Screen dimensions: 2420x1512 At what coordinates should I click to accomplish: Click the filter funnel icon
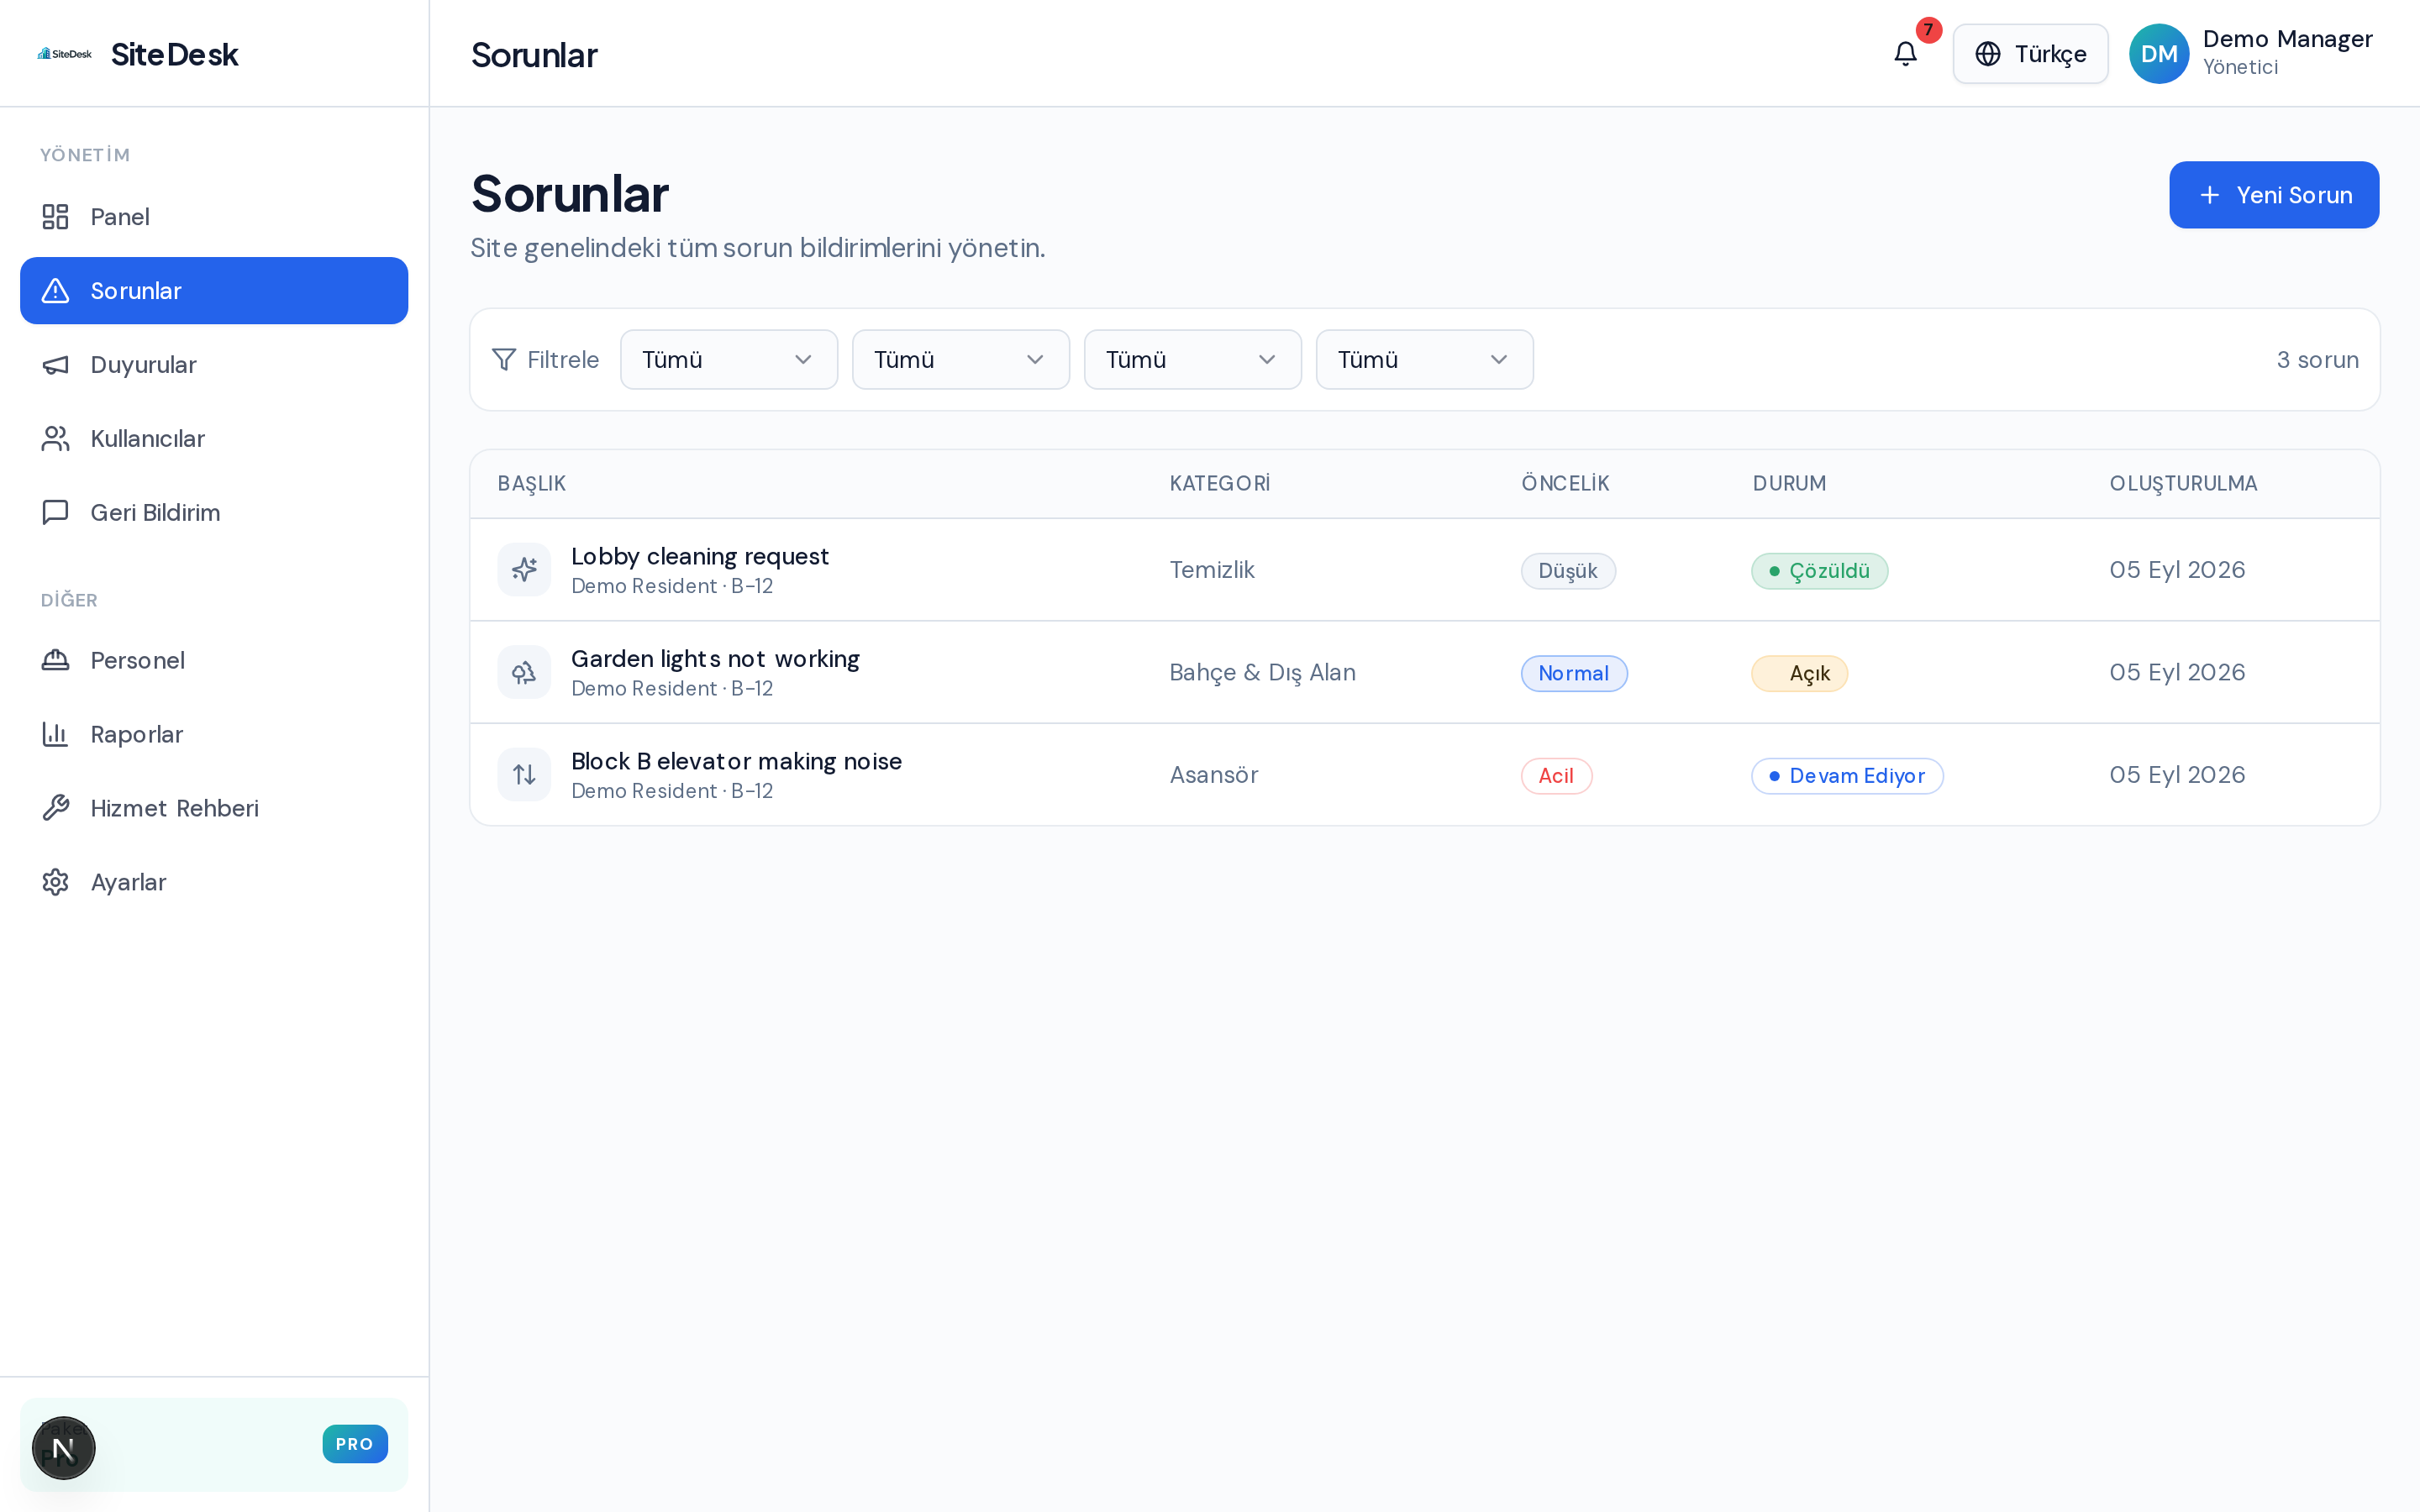tap(504, 359)
